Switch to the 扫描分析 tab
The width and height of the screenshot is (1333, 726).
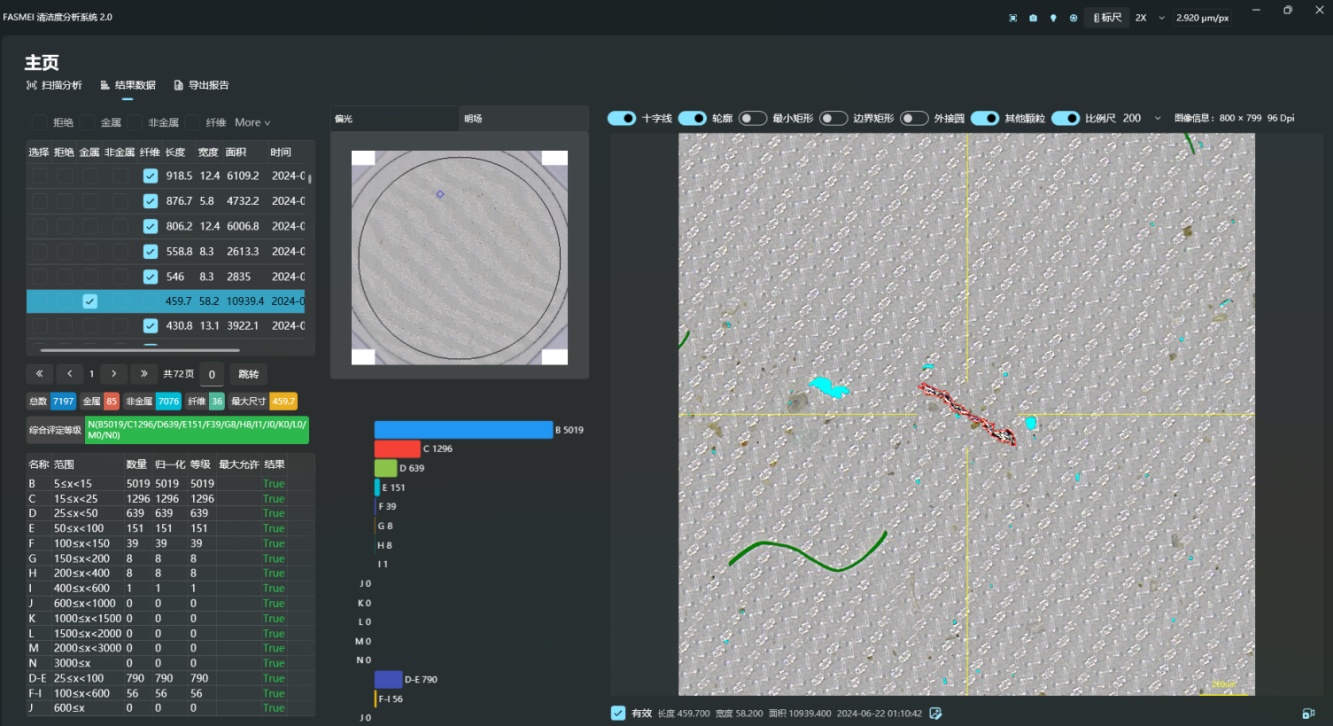coord(54,86)
